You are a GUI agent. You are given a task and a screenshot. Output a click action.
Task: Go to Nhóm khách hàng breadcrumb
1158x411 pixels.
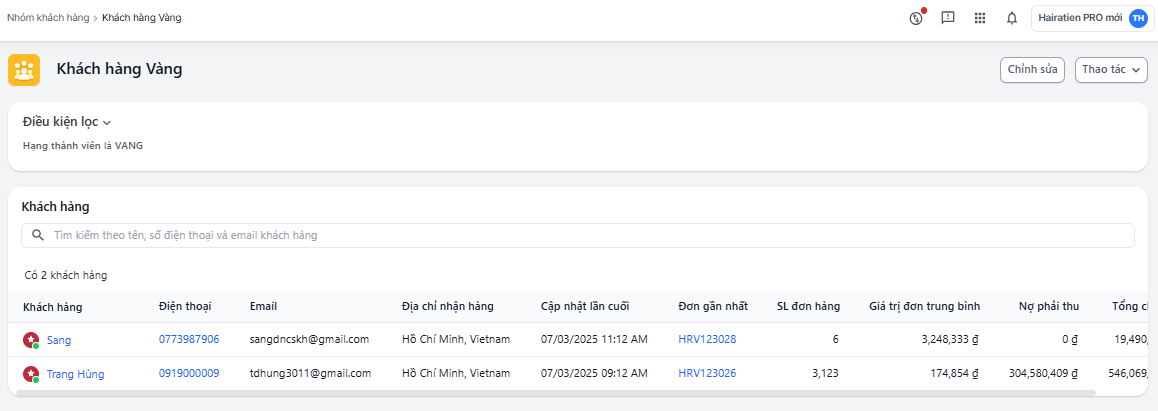[48, 18]
